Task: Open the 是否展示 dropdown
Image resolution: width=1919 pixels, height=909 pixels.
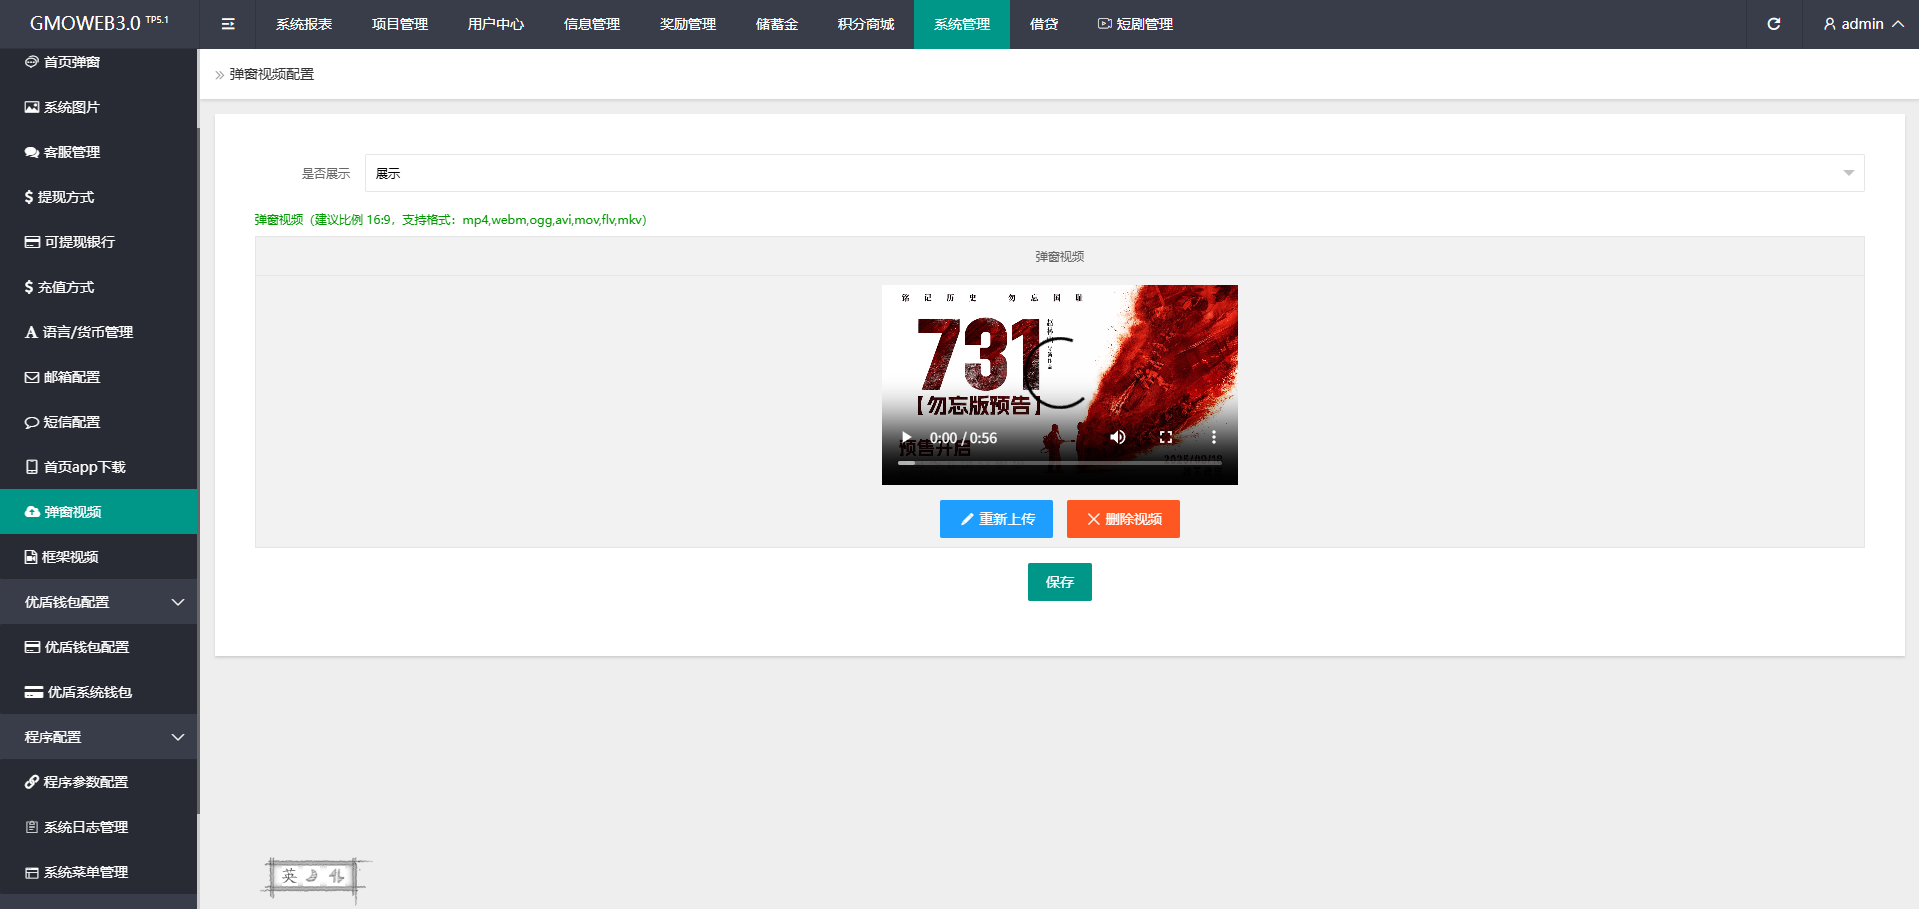Action: pyautogui.click(x=1113, y=173)
